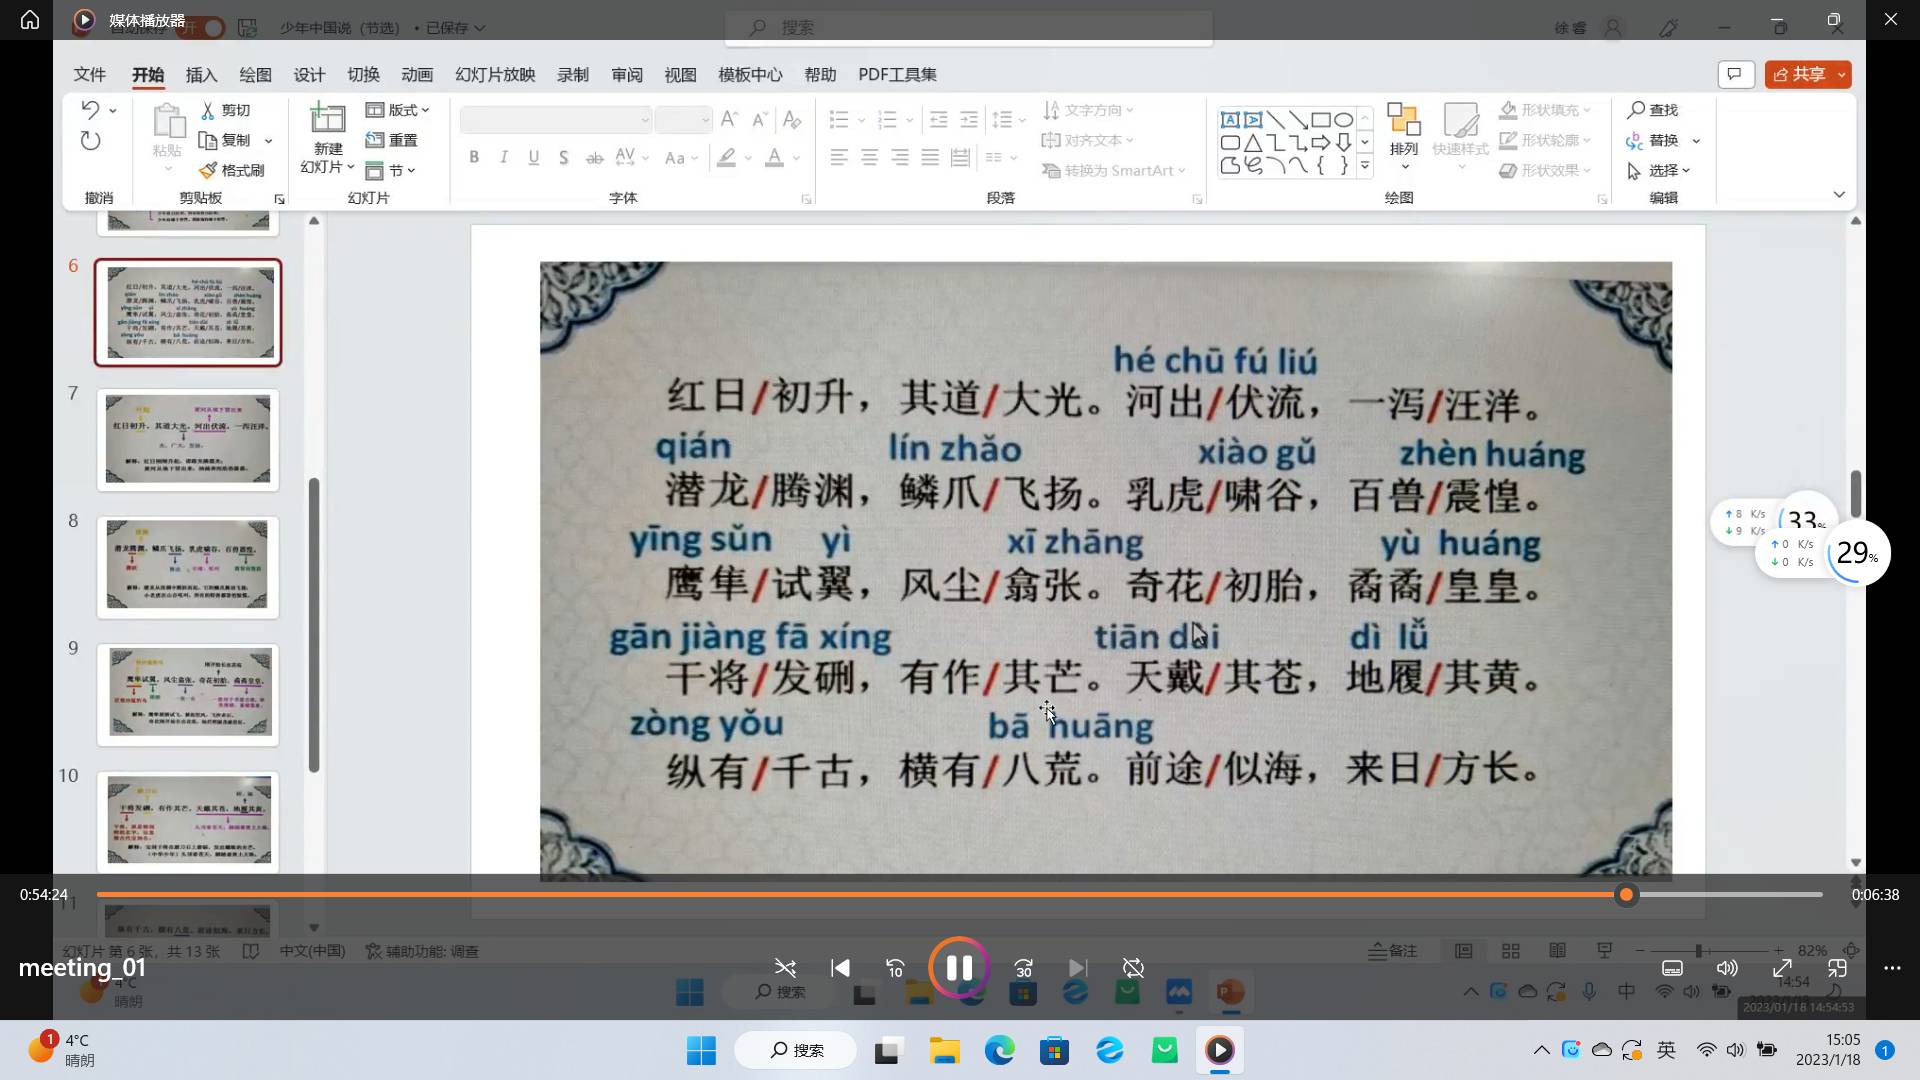Open the PDF工具集 tab
The image size is (1920, 1080).
point(898,75)
